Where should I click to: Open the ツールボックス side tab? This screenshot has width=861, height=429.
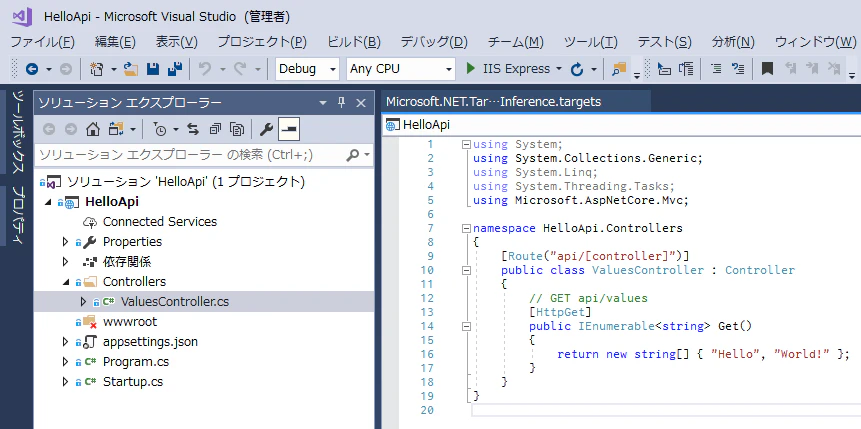19,131
